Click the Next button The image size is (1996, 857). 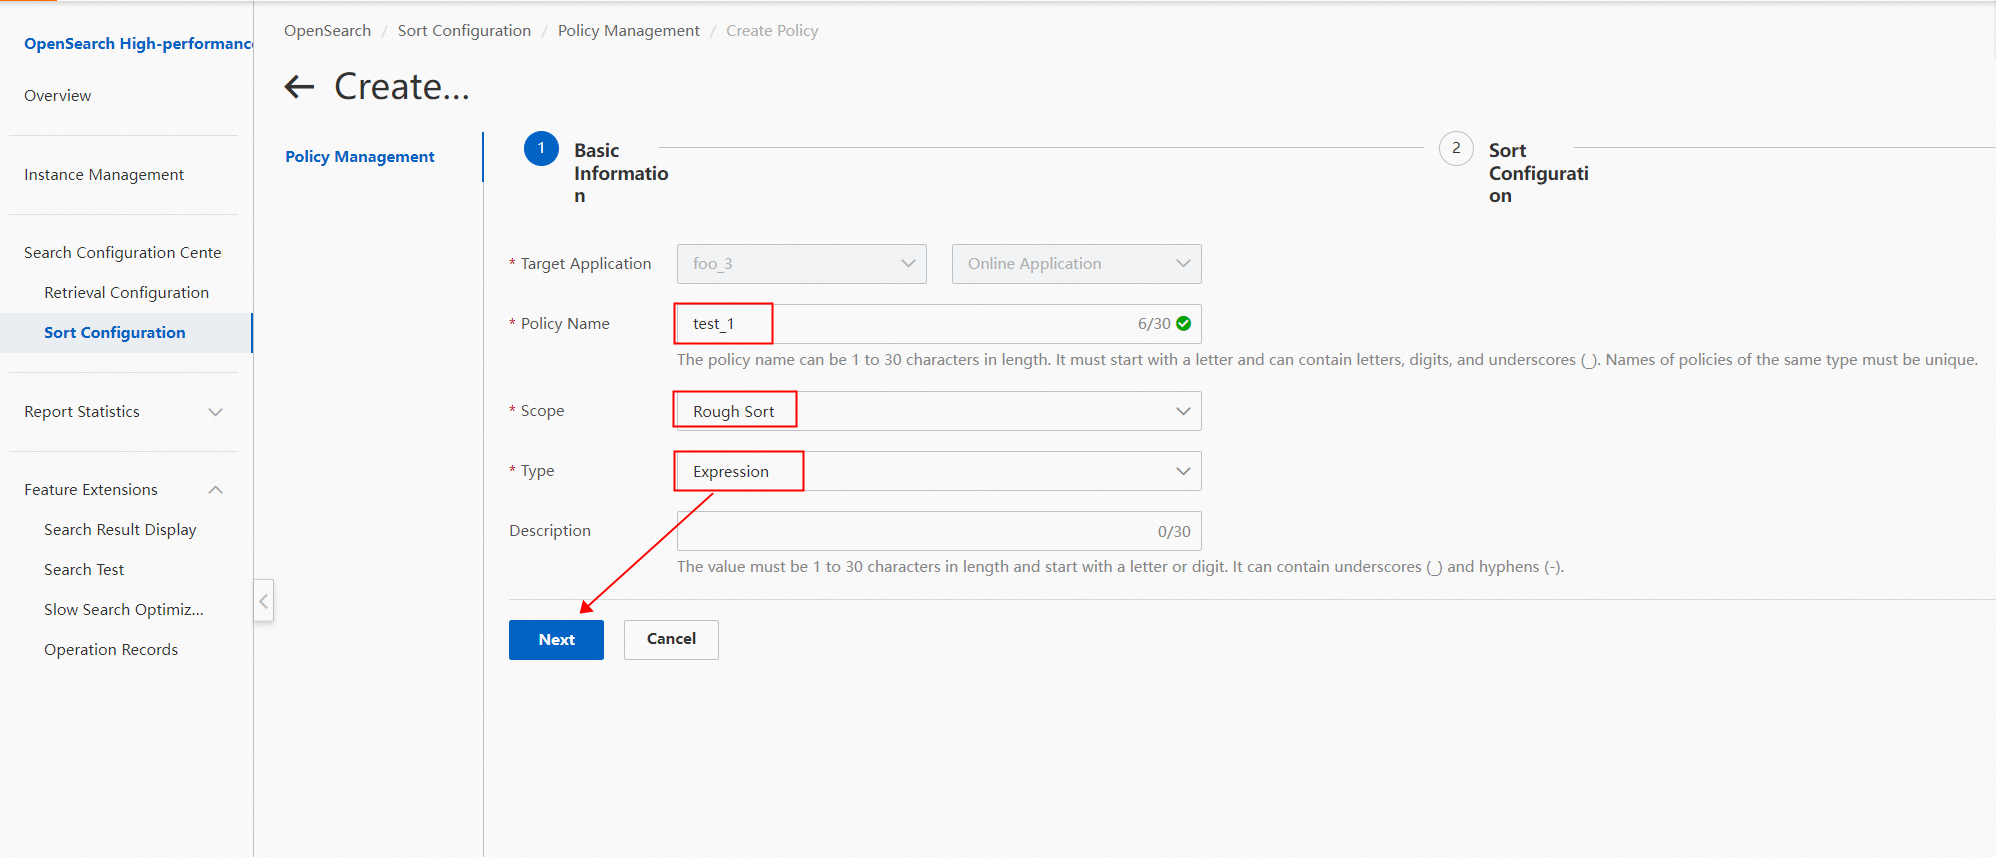556,640
